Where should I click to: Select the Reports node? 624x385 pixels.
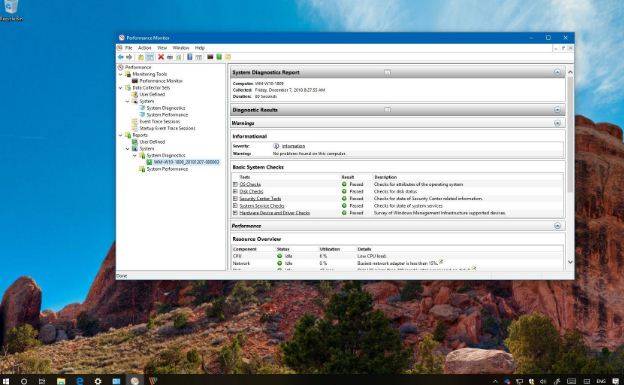[140, 135]
